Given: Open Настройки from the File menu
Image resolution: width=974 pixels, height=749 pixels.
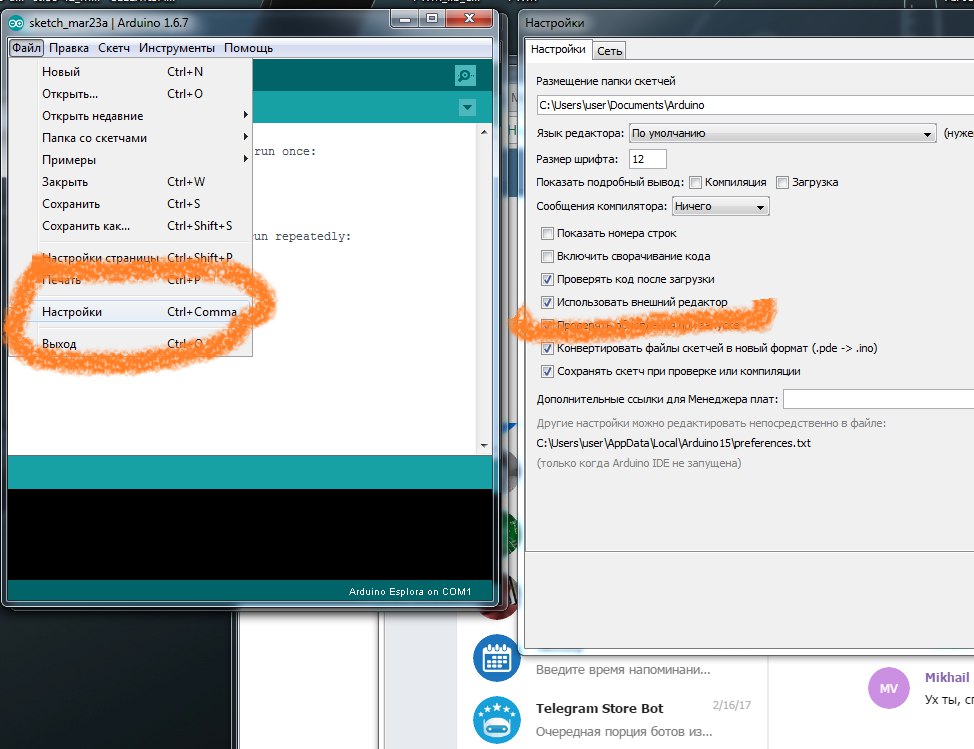Looking at the screenshot, I should coord(130,312).
